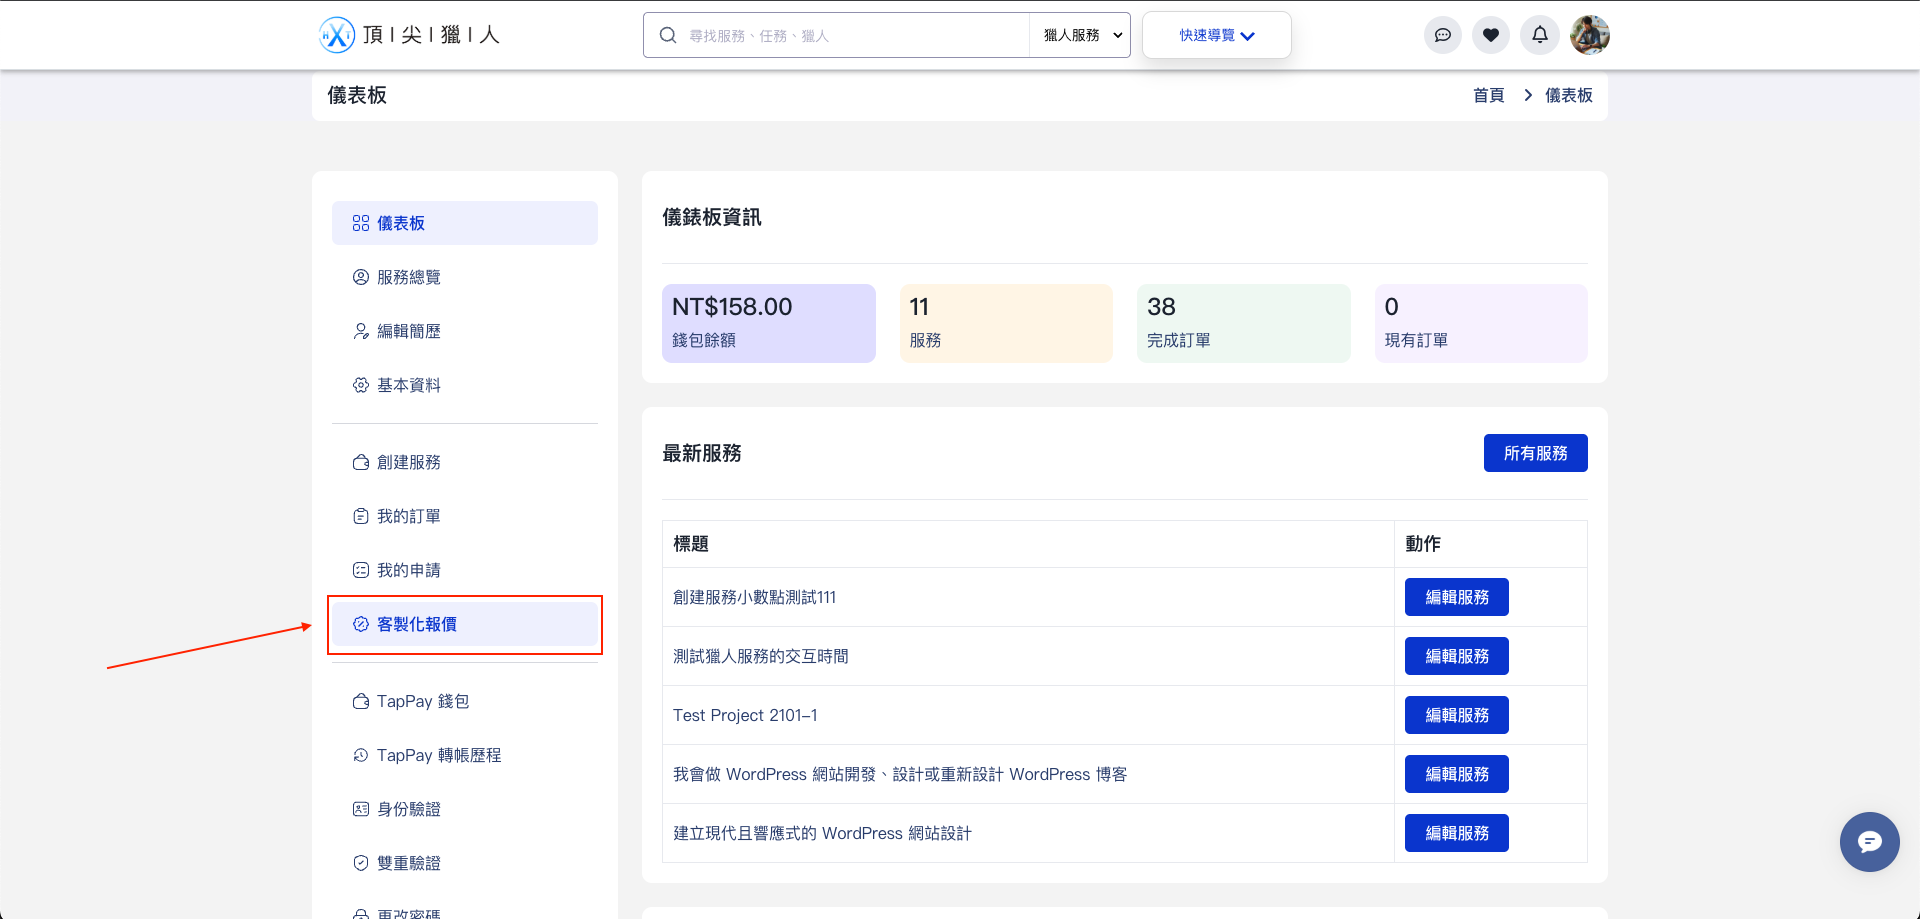Click the search magnifier icon
This screenshot has width=1920, height=919.
(668, 36)
